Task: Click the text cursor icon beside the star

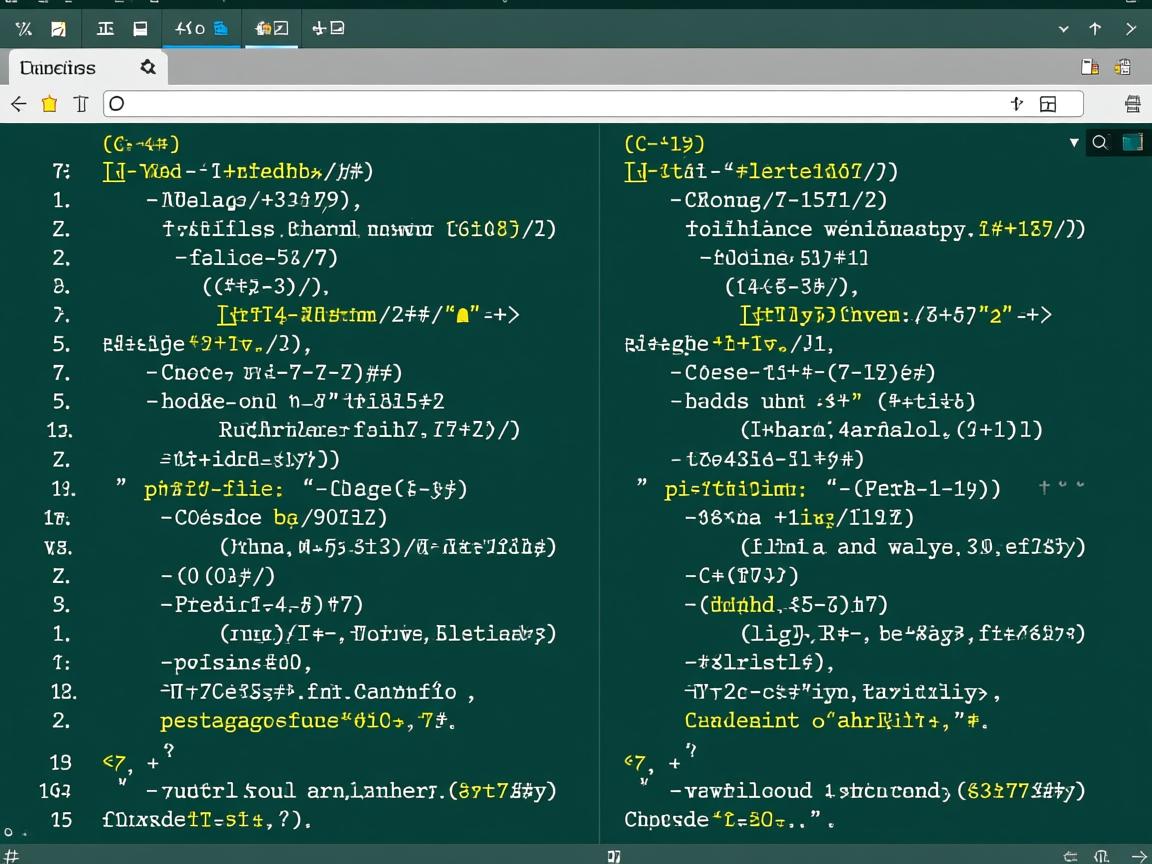Action: [x=81, y=104]
